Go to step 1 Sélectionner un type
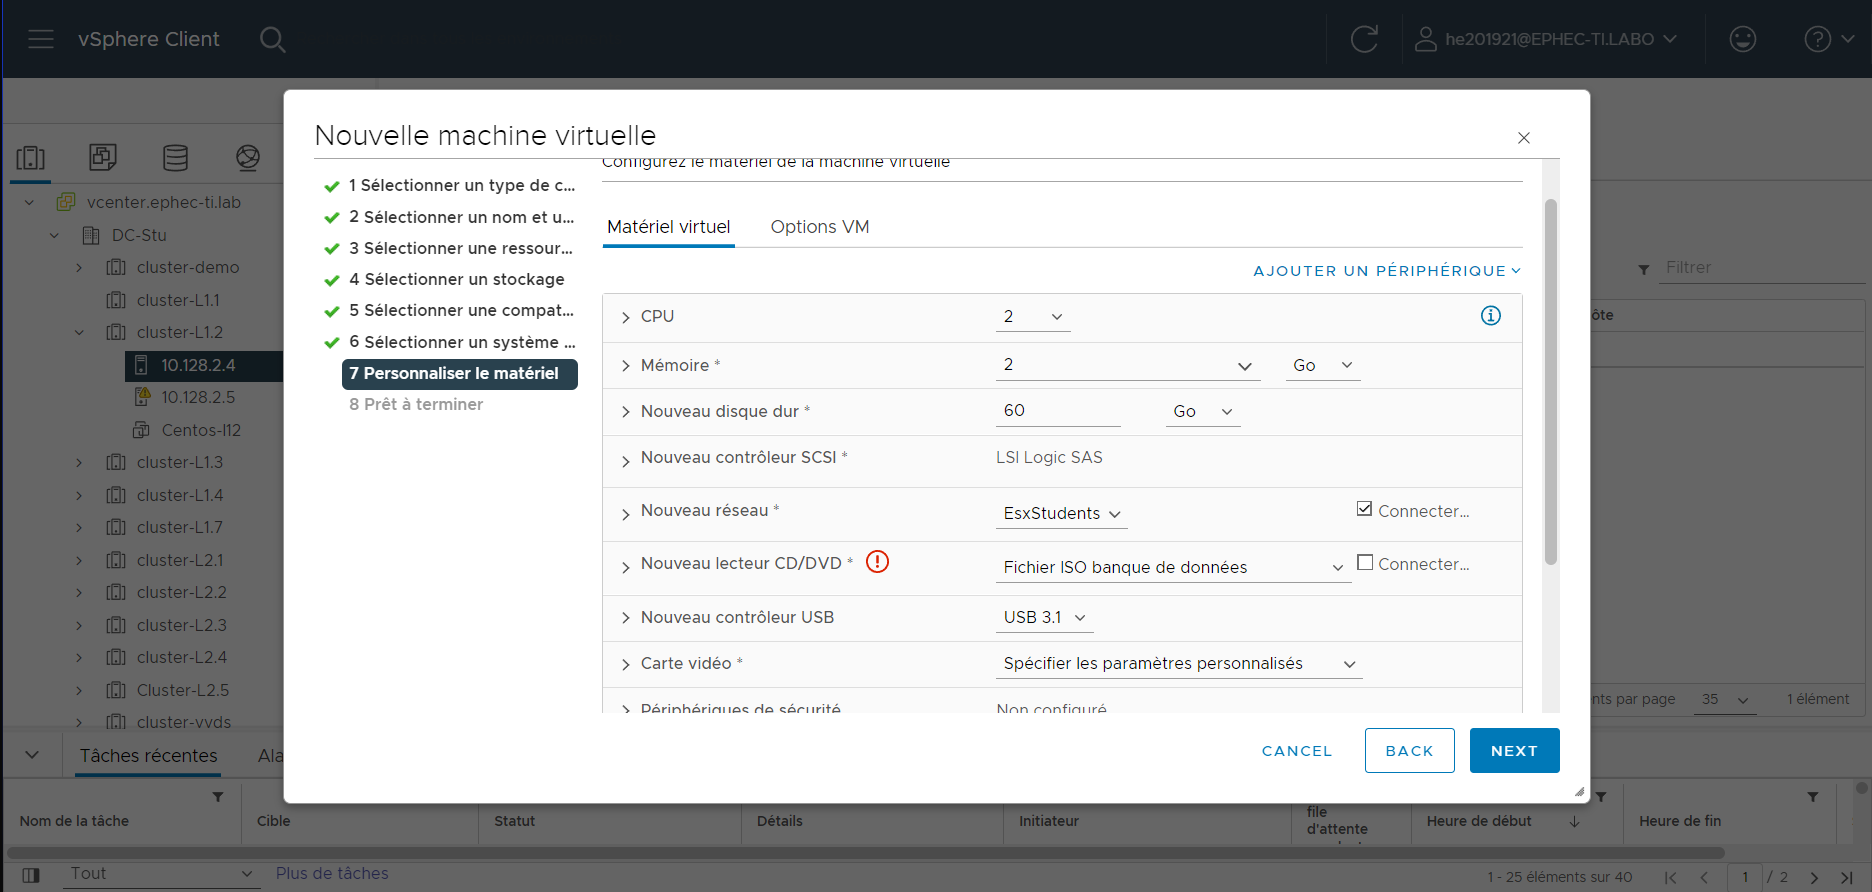Viewport: 1872px width, 892px height. pyautogui.click(x=461, y=185)
